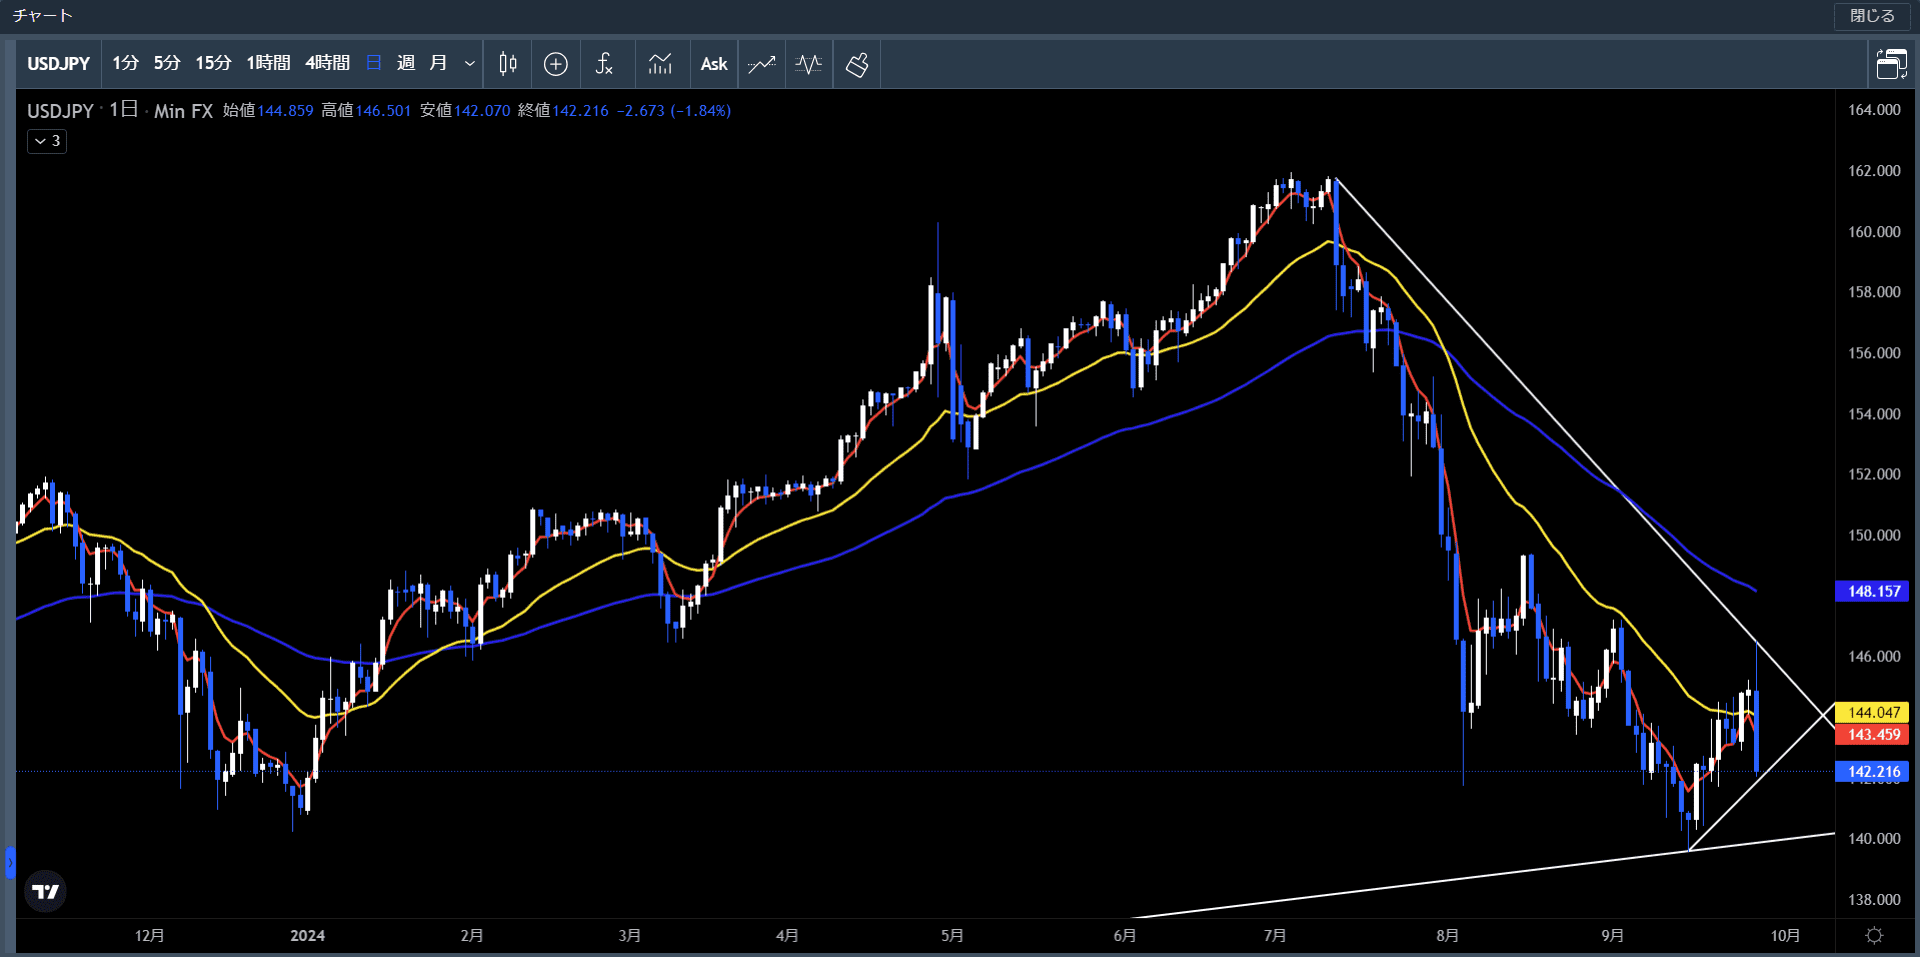1920x957 pixels.
Task: Expand the collapsed indicator legend showing 3
Action: tap(47, 141)
